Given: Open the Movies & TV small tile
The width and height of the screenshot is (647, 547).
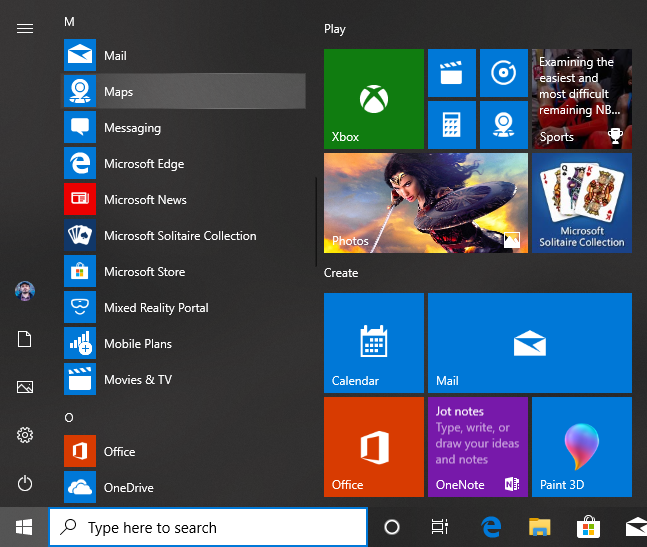Looking at the screenshot, I should point(452,73).
